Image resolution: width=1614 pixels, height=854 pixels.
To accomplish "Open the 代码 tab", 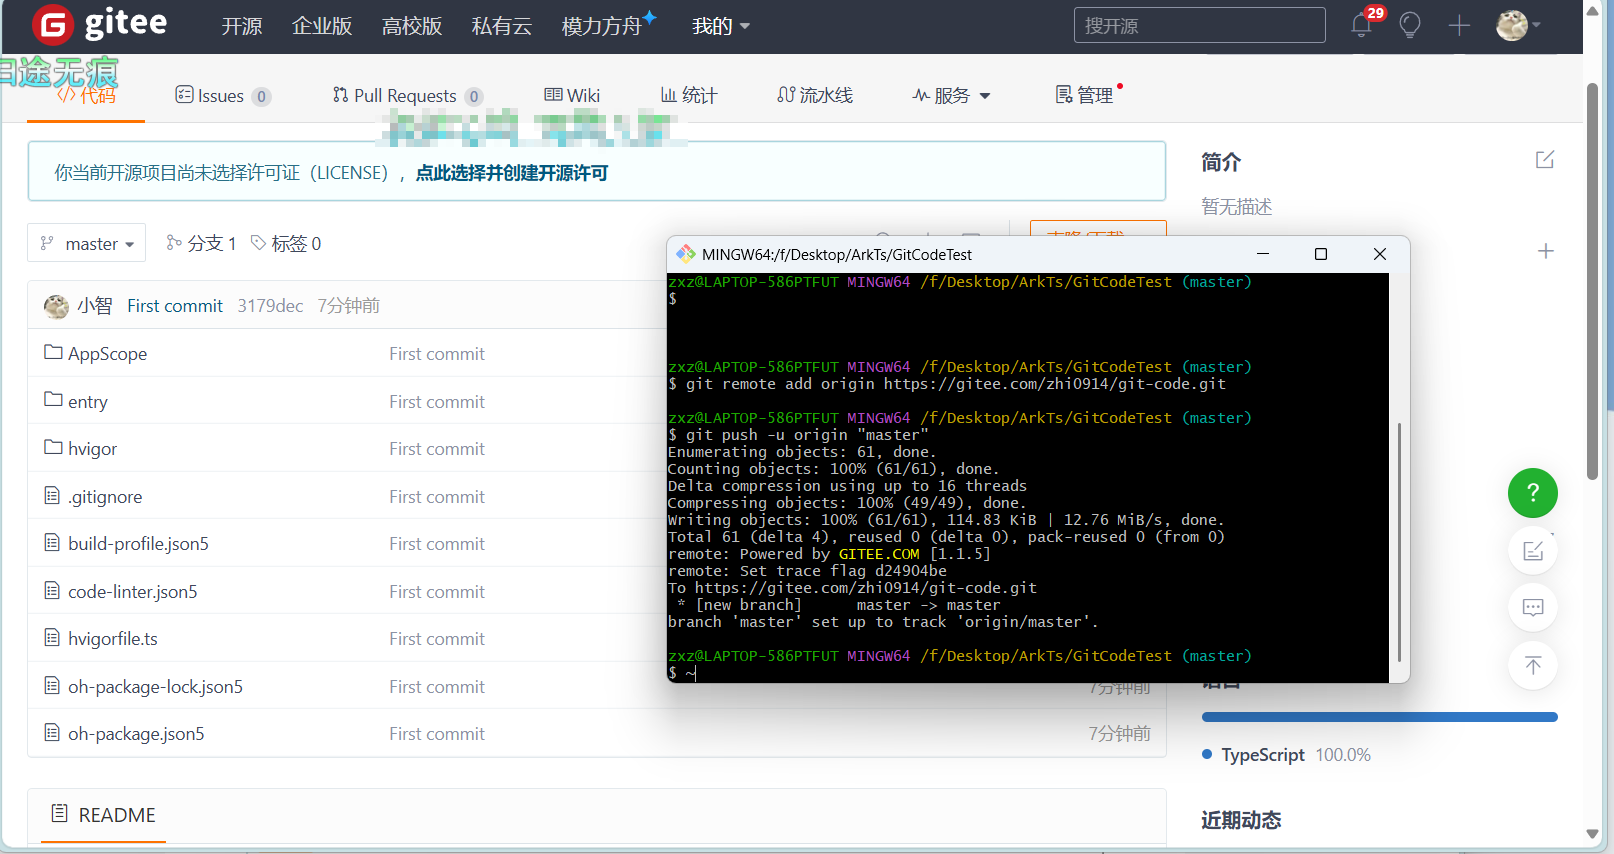I will 86,96.
